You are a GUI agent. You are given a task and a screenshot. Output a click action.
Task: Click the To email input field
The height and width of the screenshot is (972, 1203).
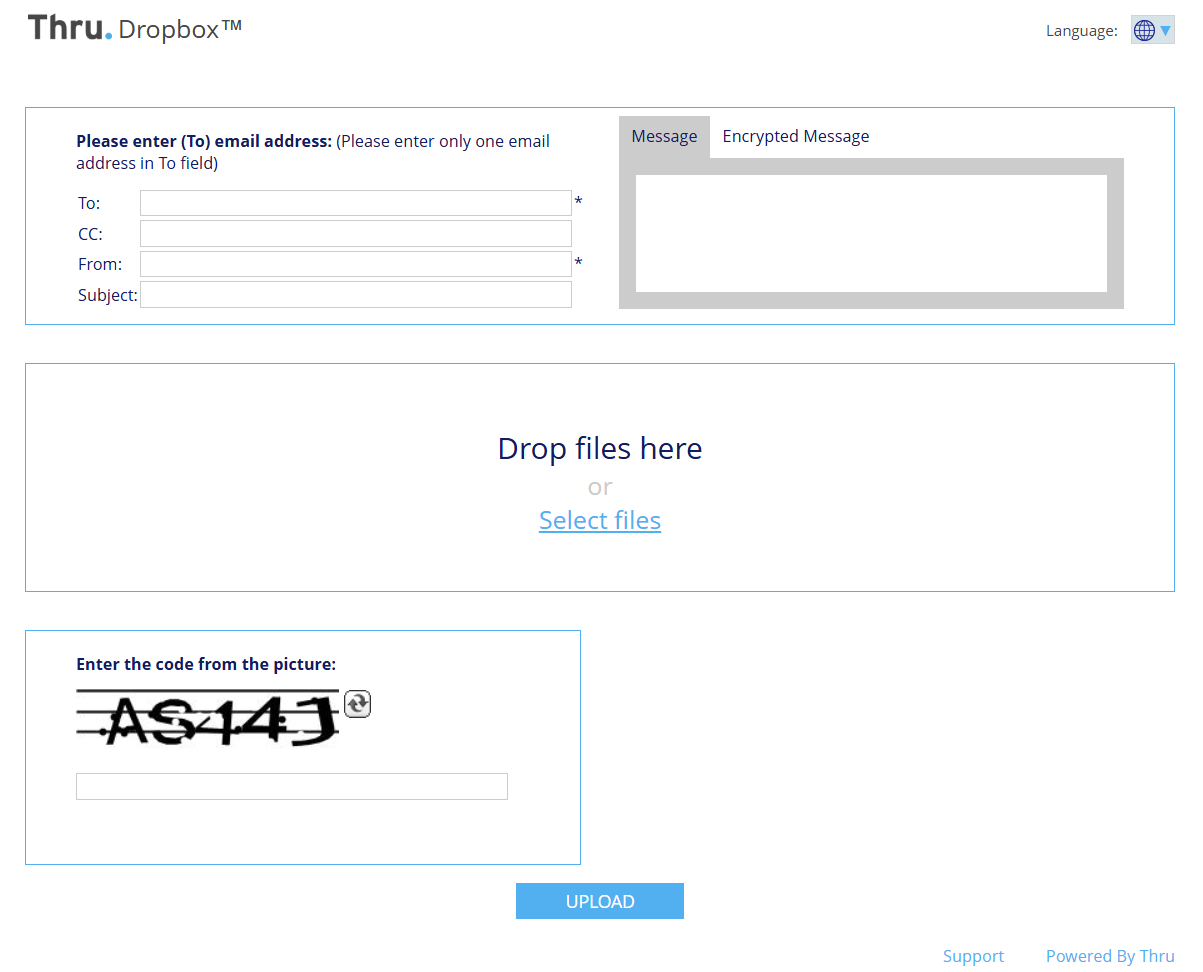click(355, 203)
